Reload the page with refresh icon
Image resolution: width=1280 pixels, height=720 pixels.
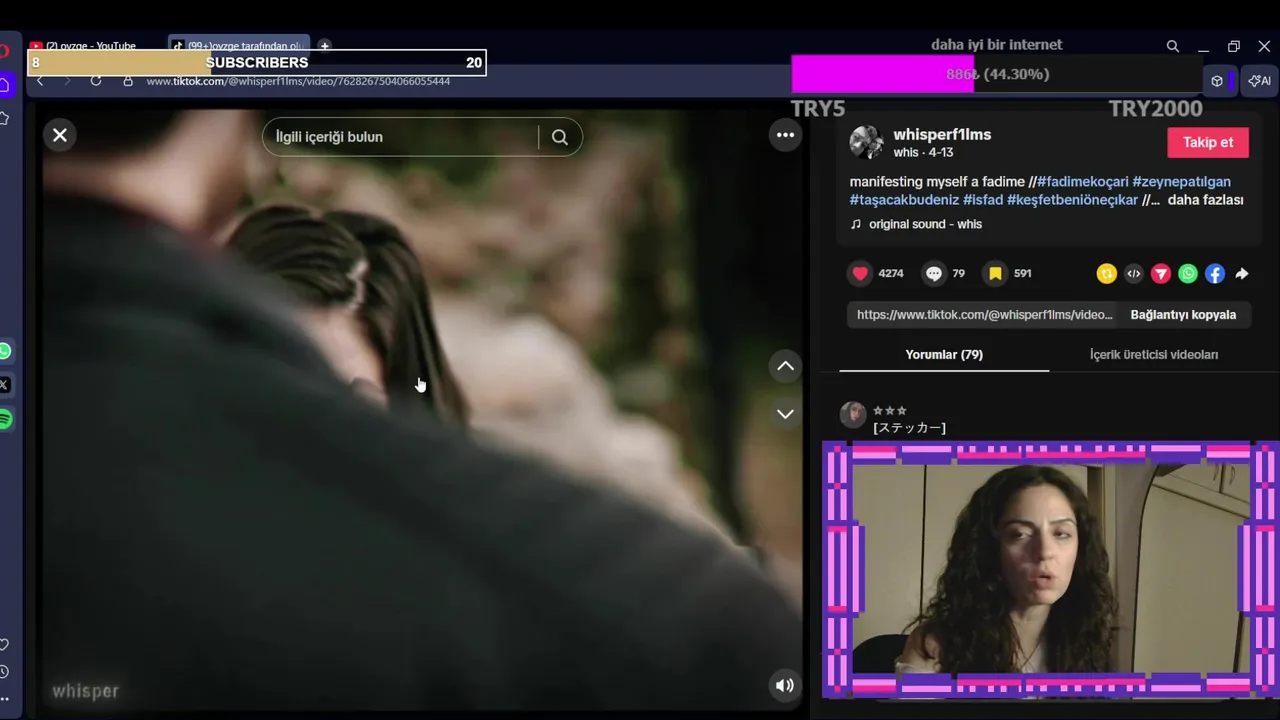[96, 81]
